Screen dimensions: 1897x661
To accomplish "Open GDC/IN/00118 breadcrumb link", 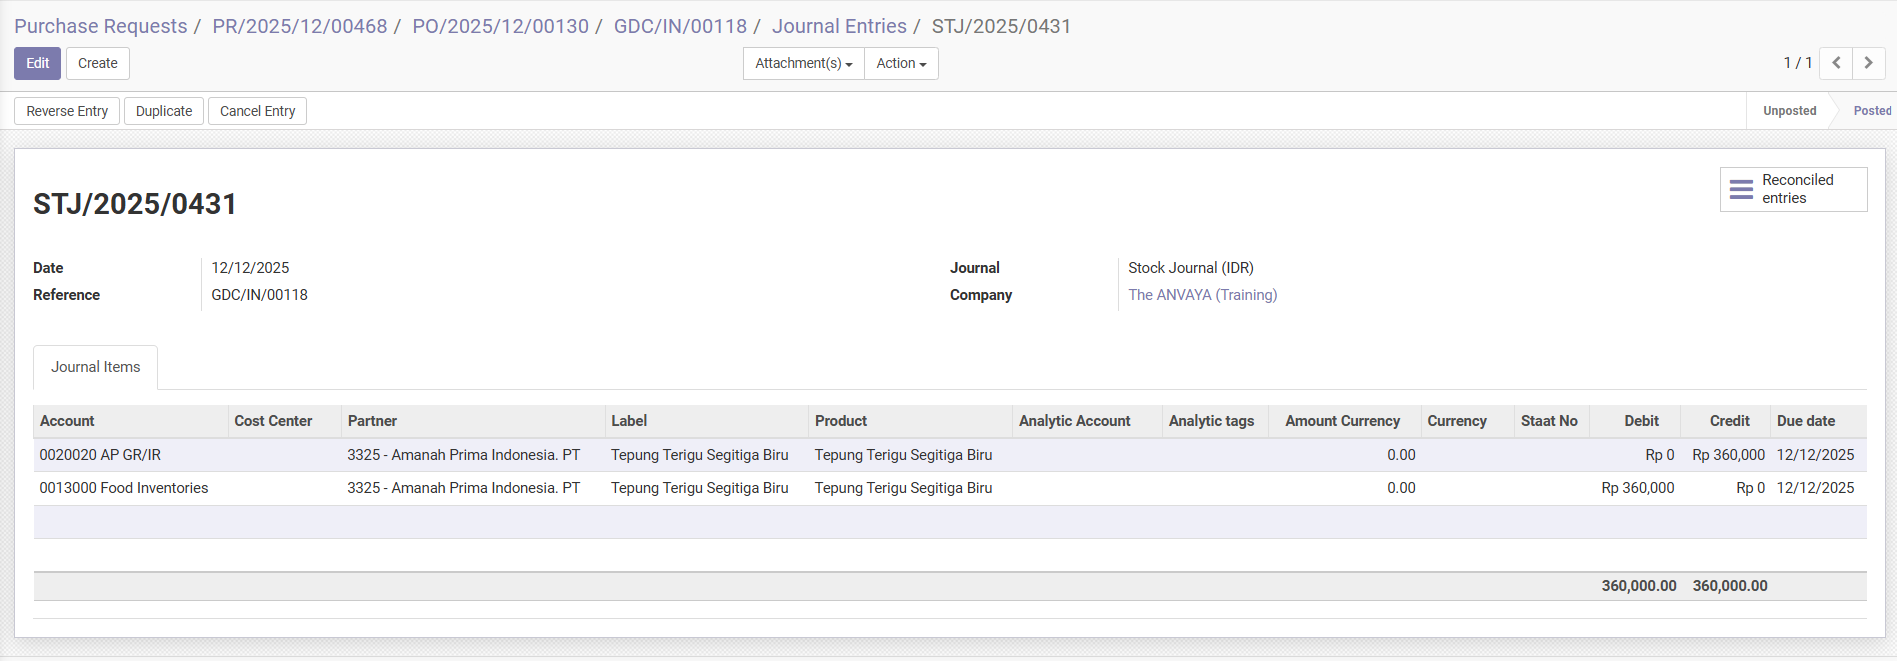I will pyautogui.click(x=680, y=26).
